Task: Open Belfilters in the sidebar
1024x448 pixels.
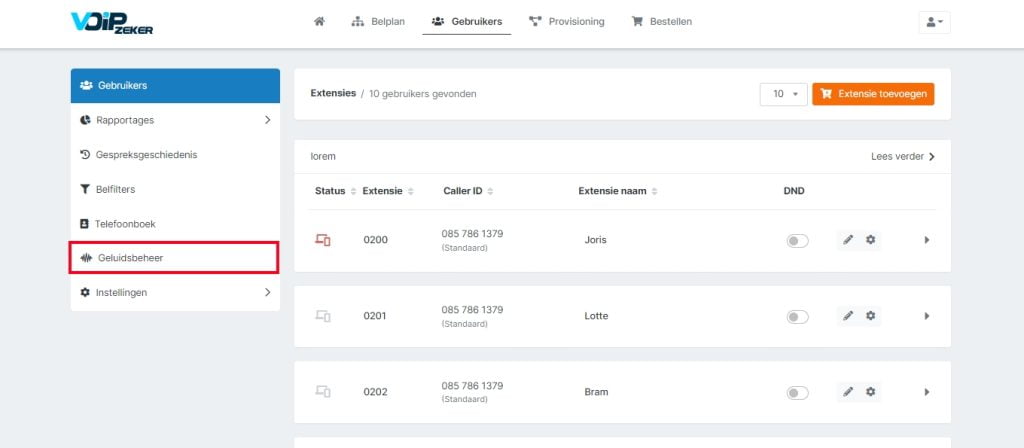Action: [175, 189]
